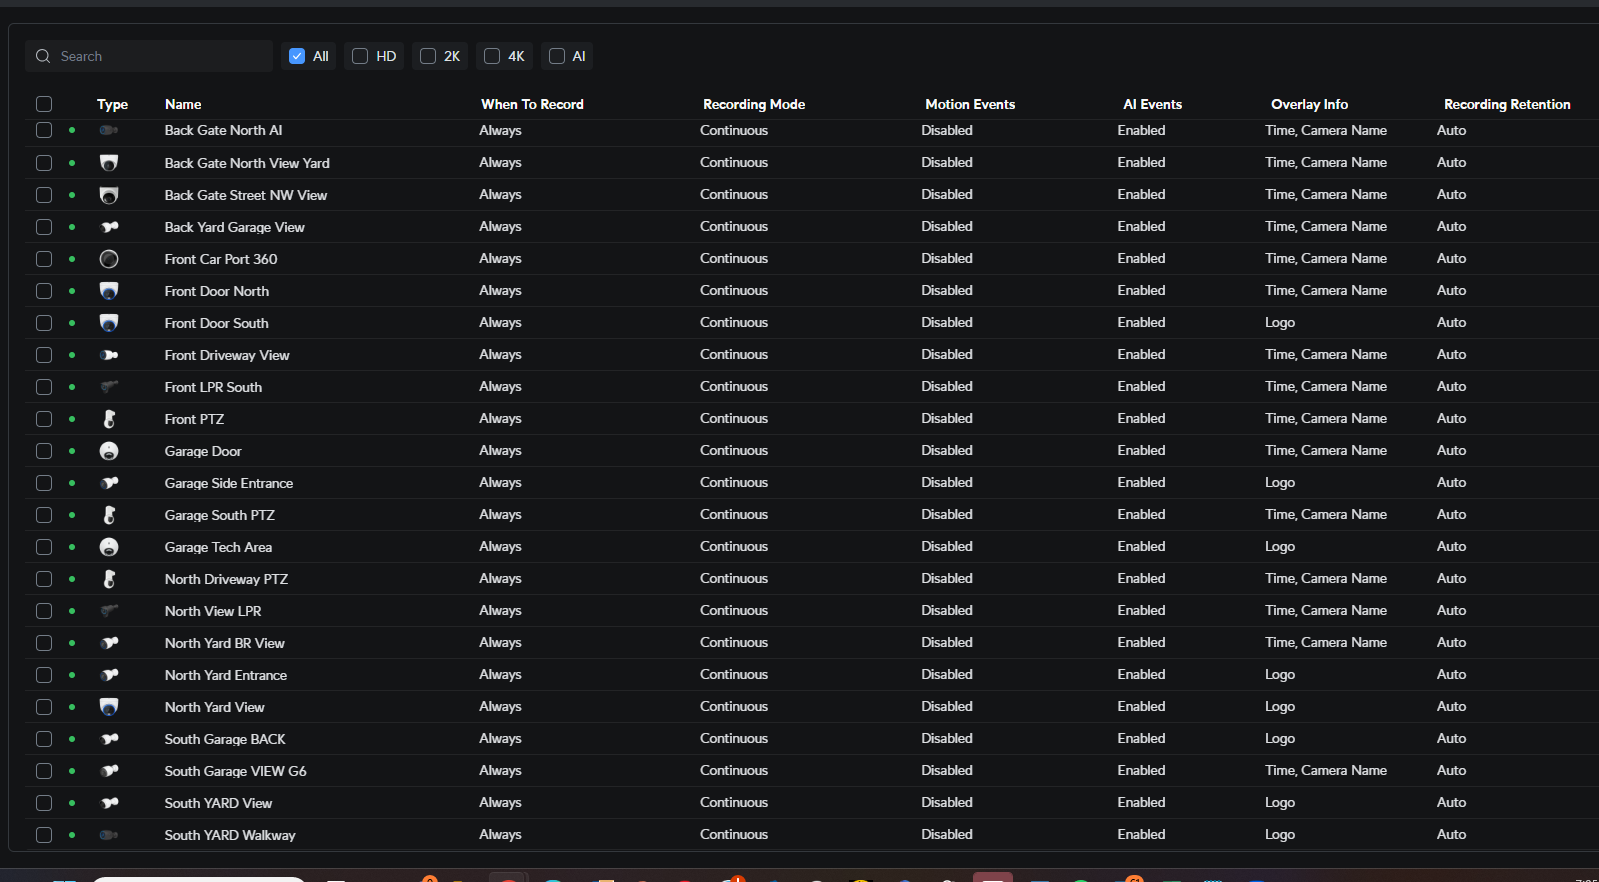Click the camera icon for Garage Door
Screen dimensions: 1599x882
point(109,451)
